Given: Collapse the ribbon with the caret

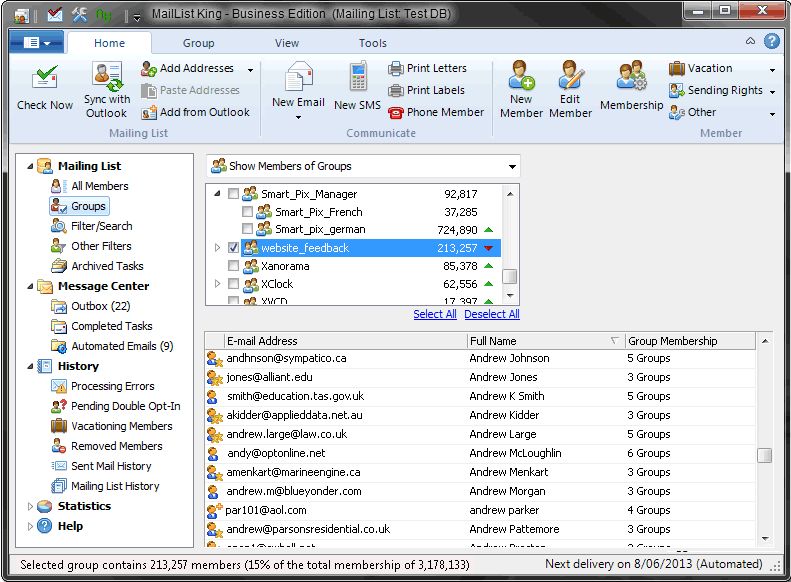Looking at the screenshot, I should 751,41.
